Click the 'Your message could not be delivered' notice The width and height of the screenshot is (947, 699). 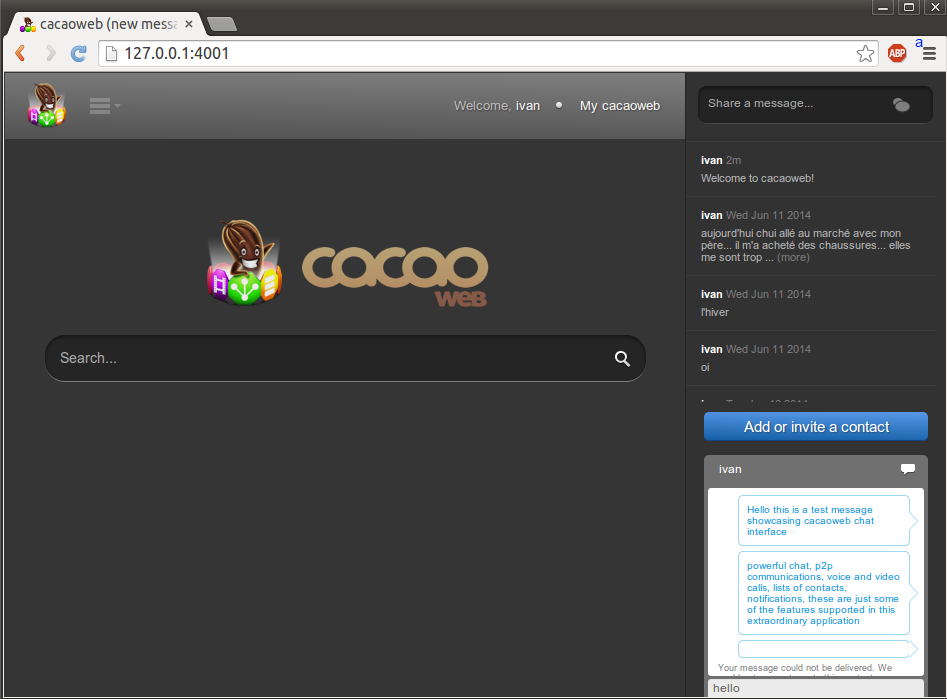pyautogui.click(x=805, y=668)
